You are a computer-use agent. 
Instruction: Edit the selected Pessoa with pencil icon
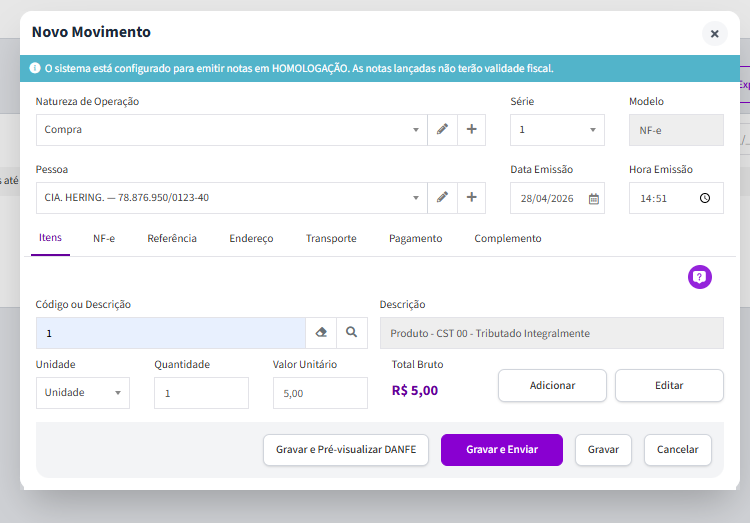pyautogui.click(x=442, y=198)
